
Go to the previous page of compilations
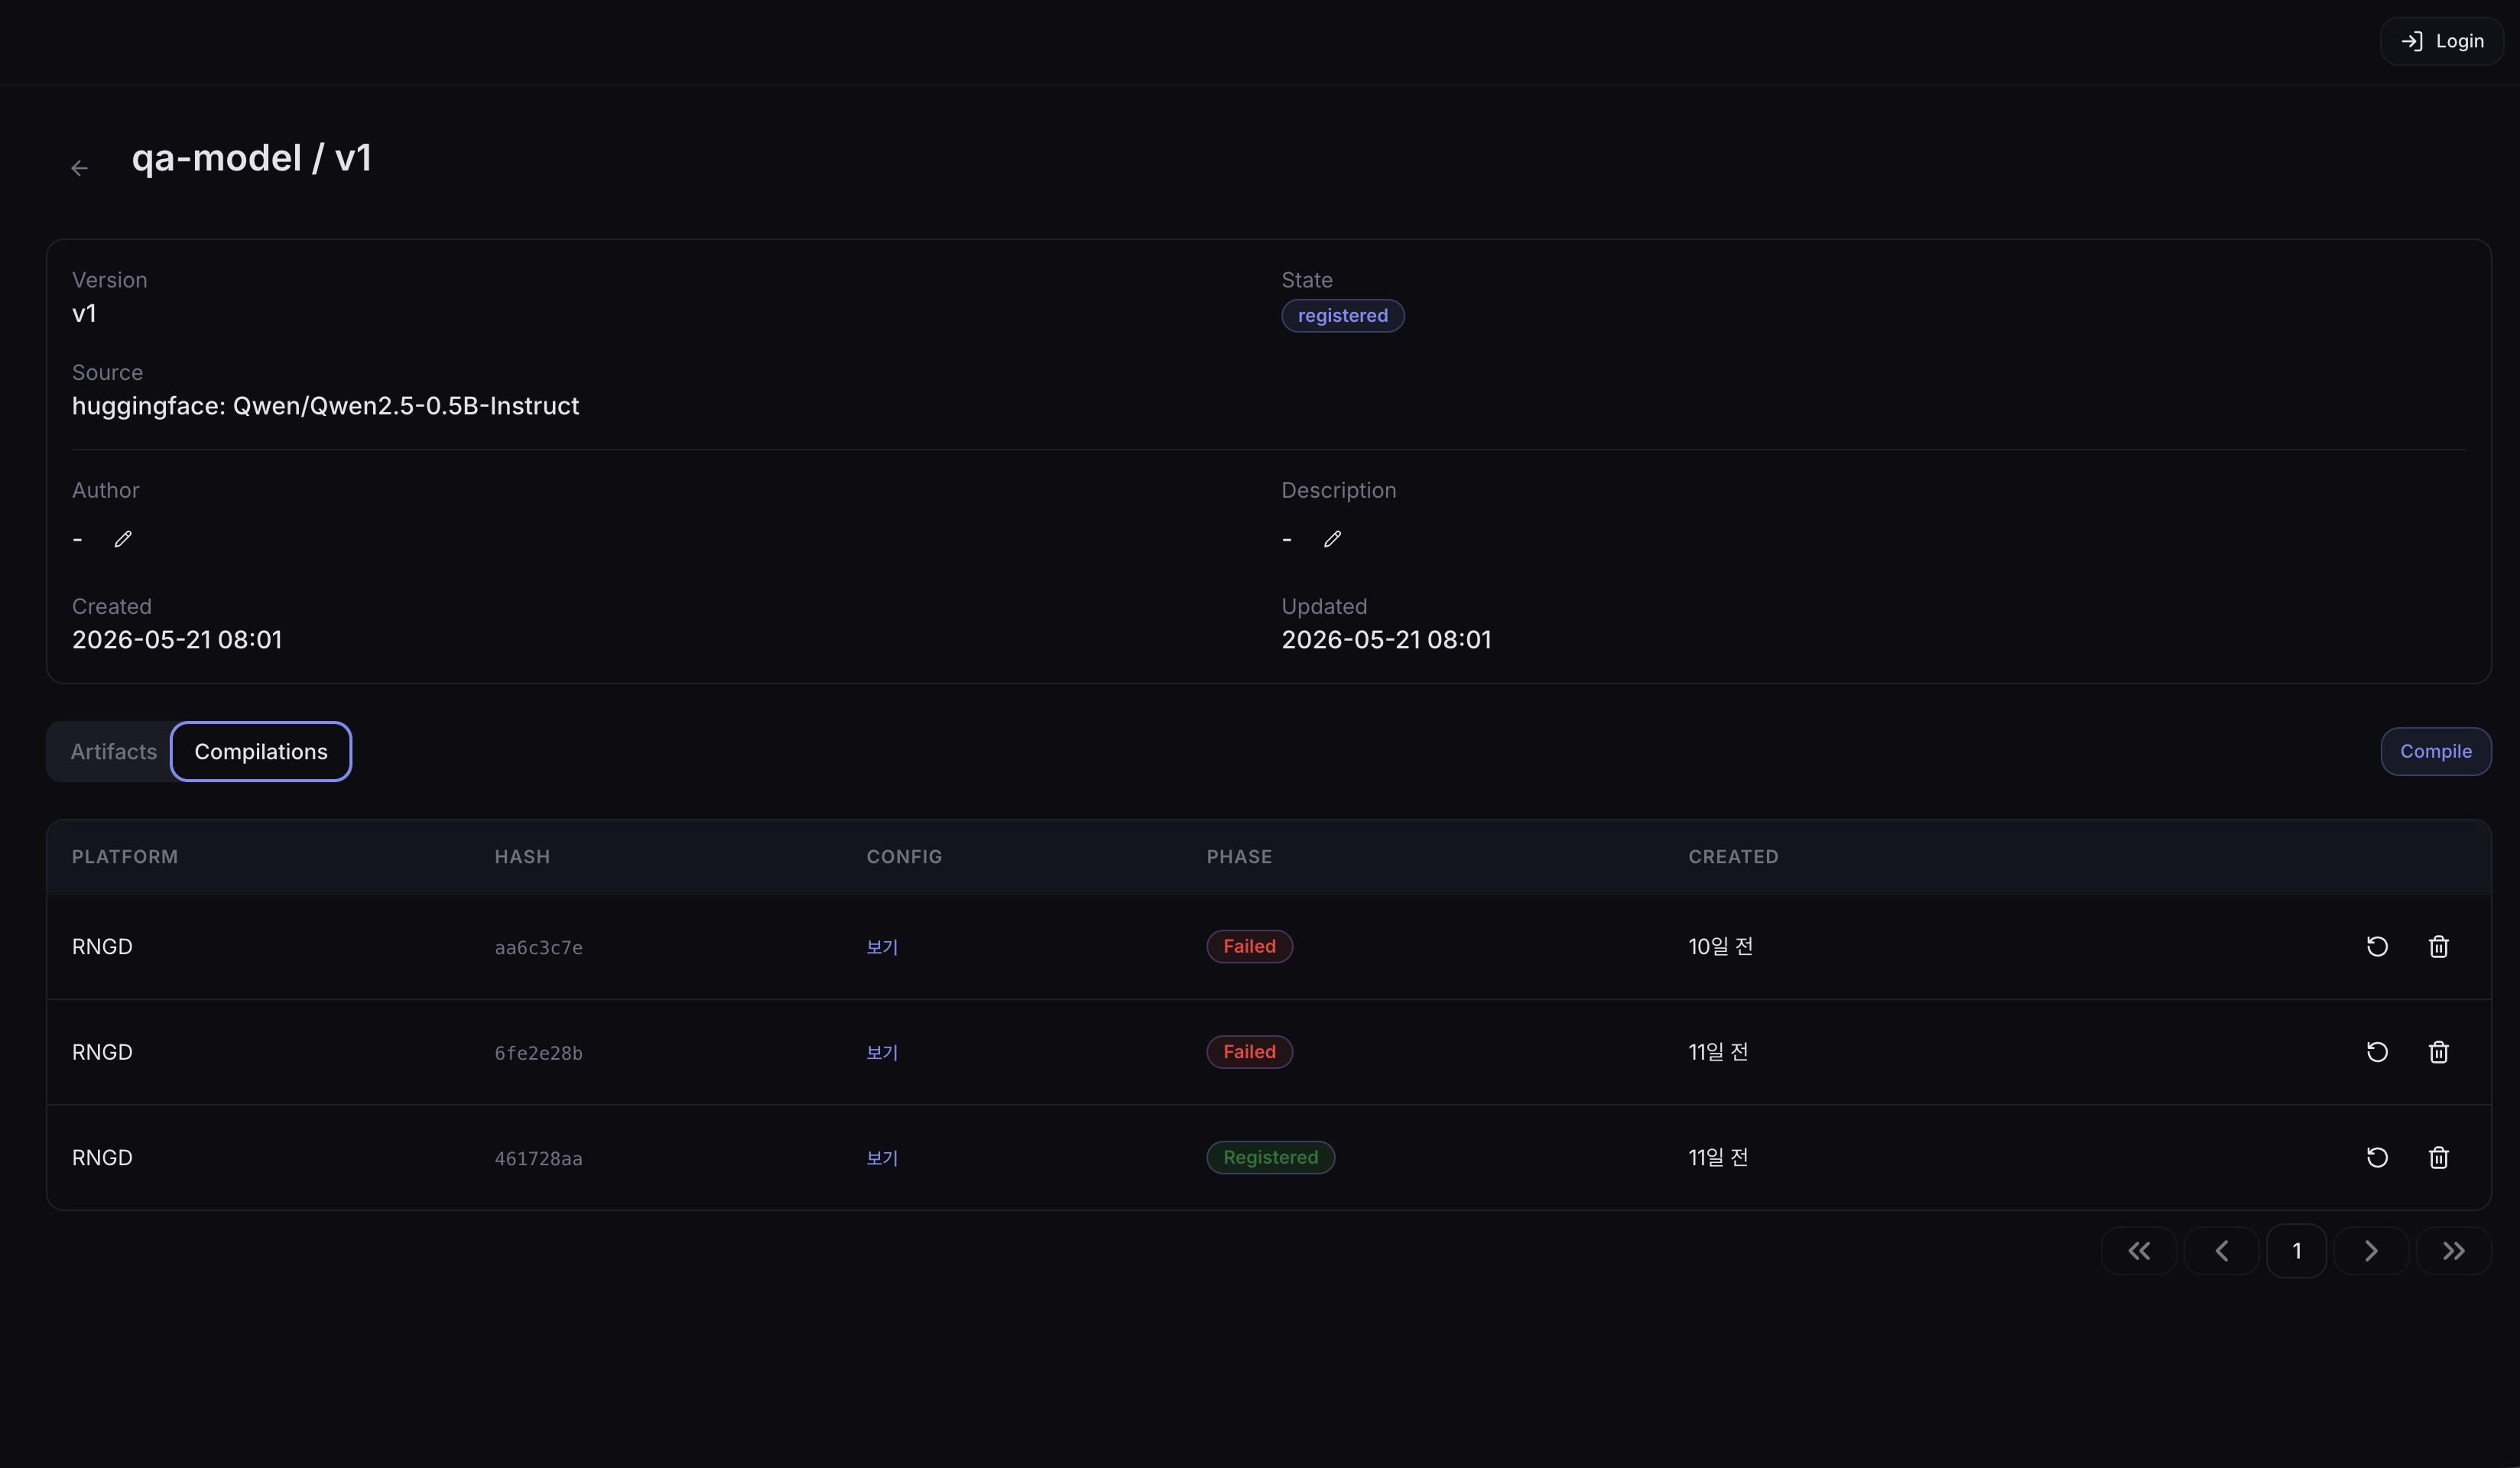[x=2221, y=1251]
